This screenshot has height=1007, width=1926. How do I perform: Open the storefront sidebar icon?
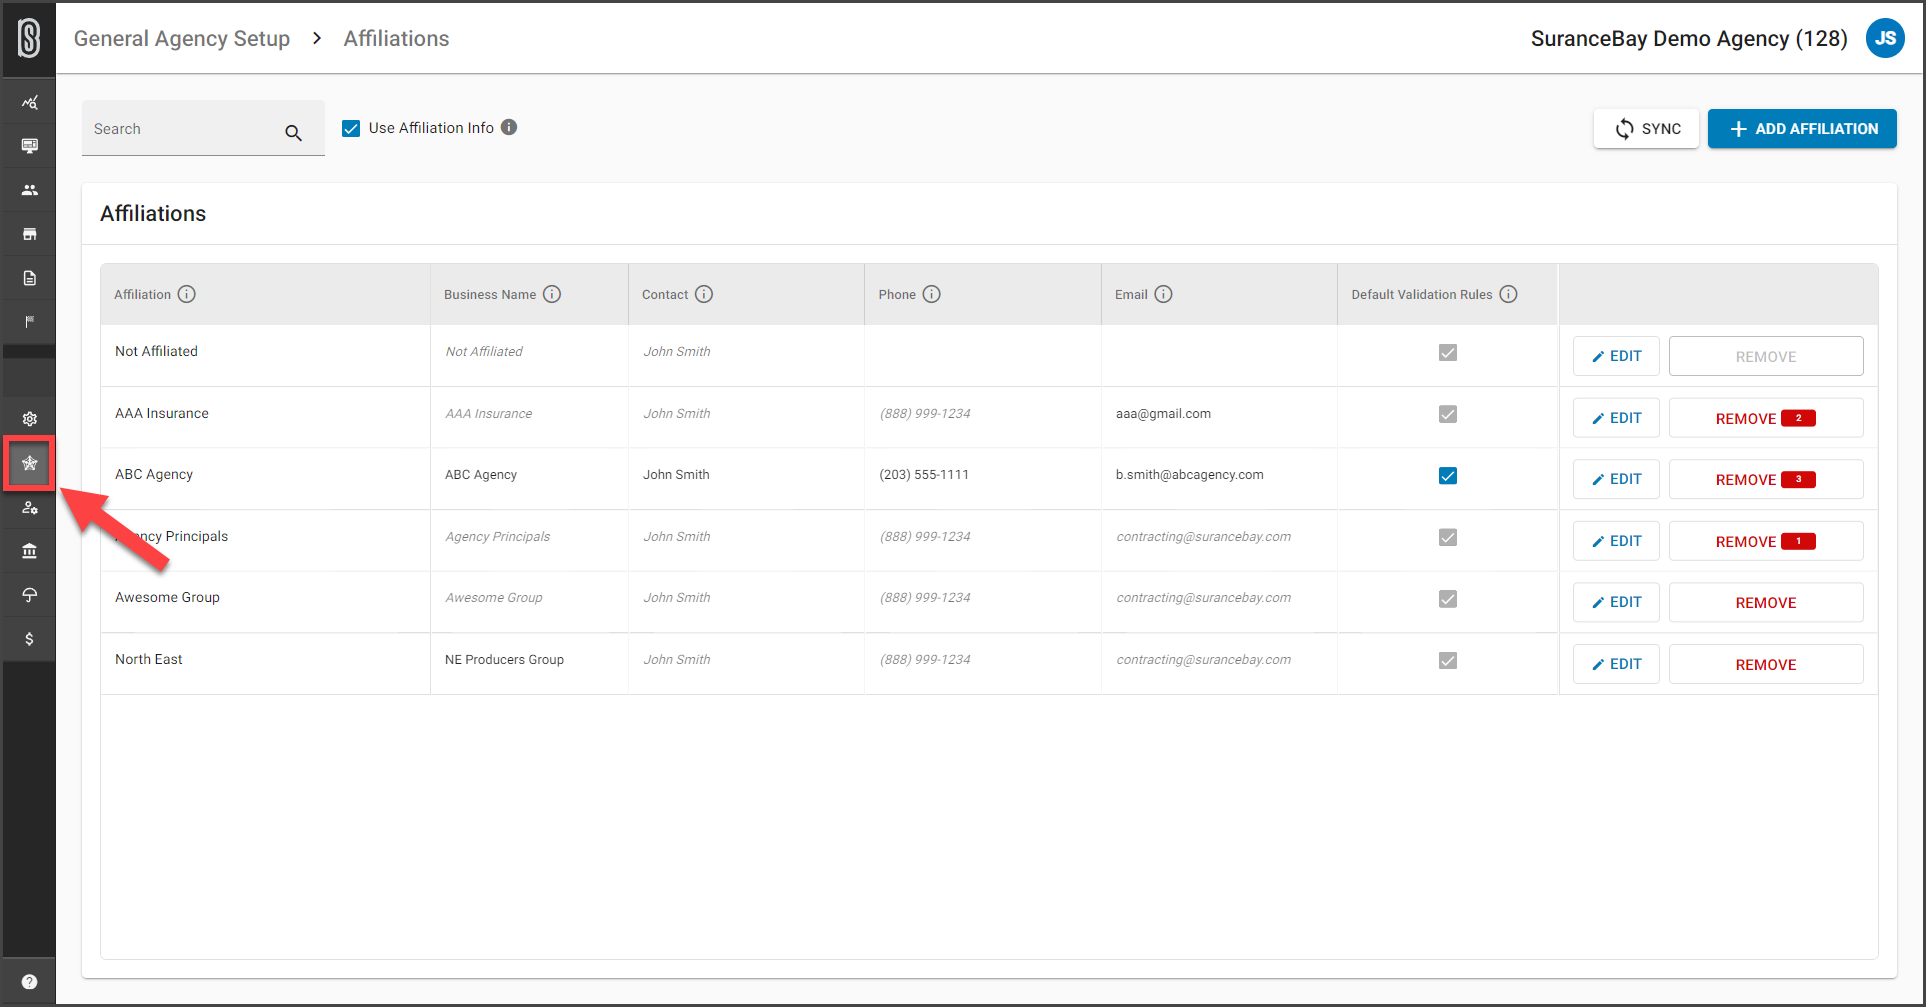(29, 234)
